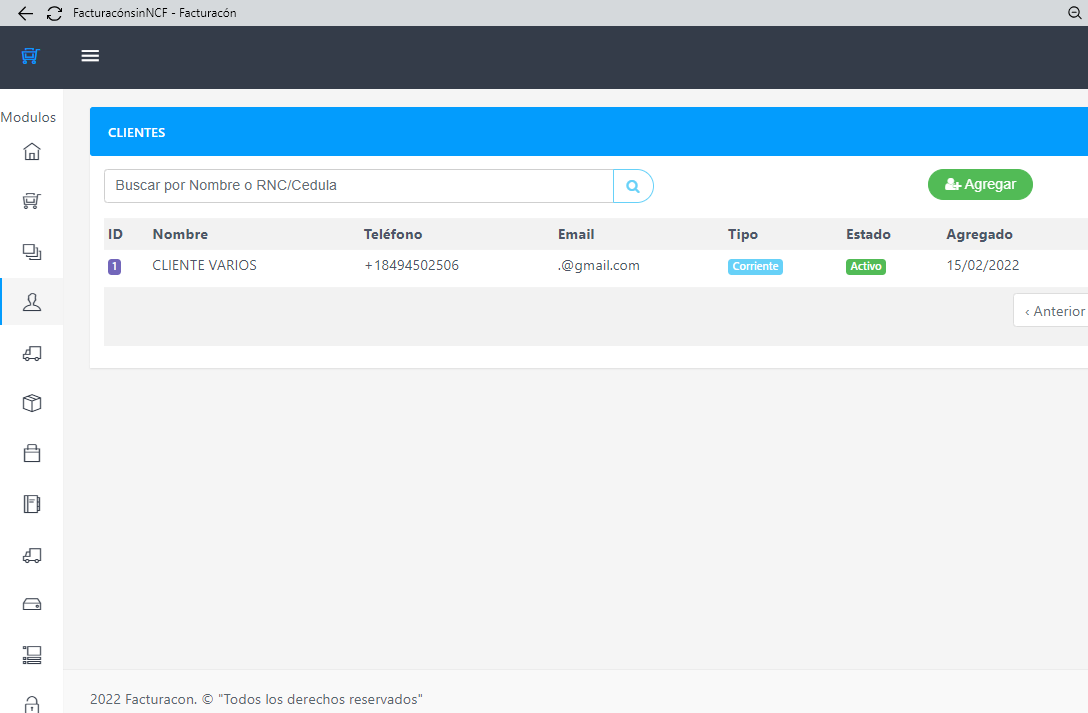Viewport: 1088px width, 713px height.
Task: Click the FacturacónsinNCF - Facturacón page title
Action: click(155, 13)
